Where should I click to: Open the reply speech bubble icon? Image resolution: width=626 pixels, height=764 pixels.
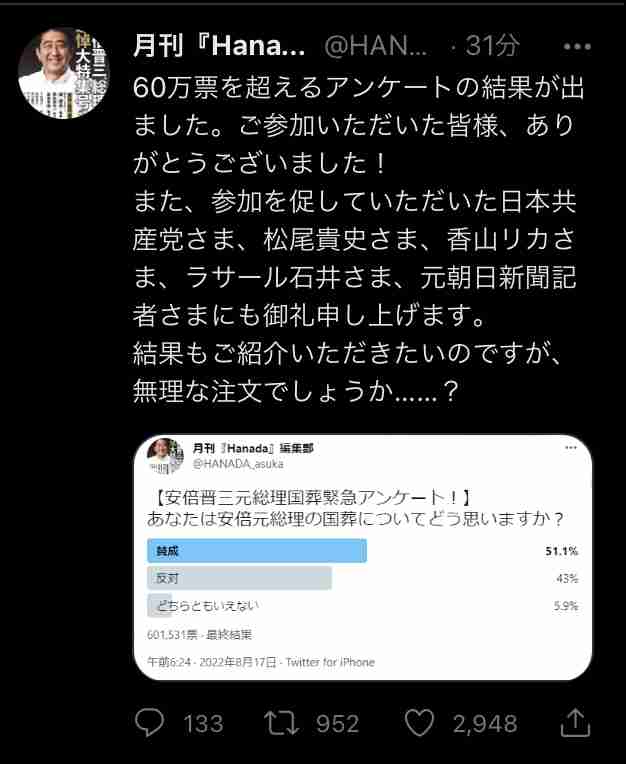149,723
